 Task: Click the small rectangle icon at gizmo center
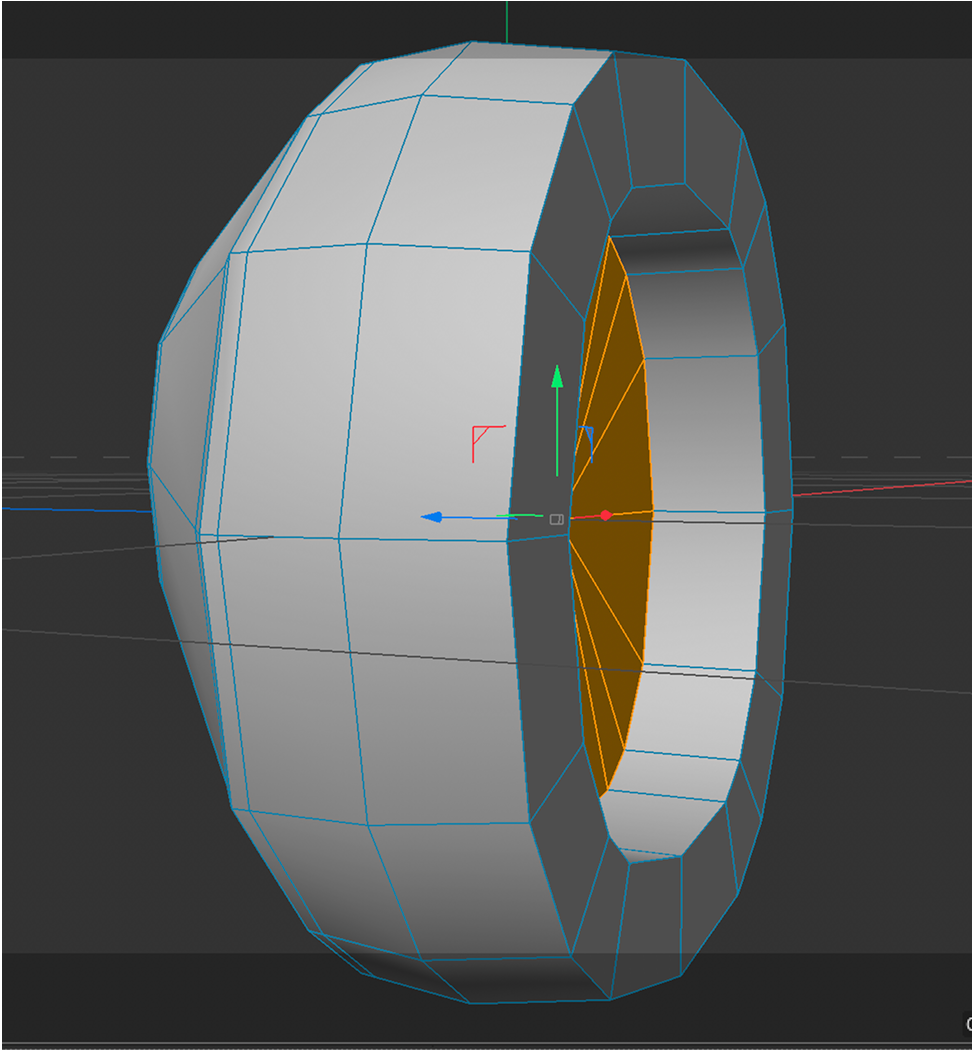[x=555, y=519]
